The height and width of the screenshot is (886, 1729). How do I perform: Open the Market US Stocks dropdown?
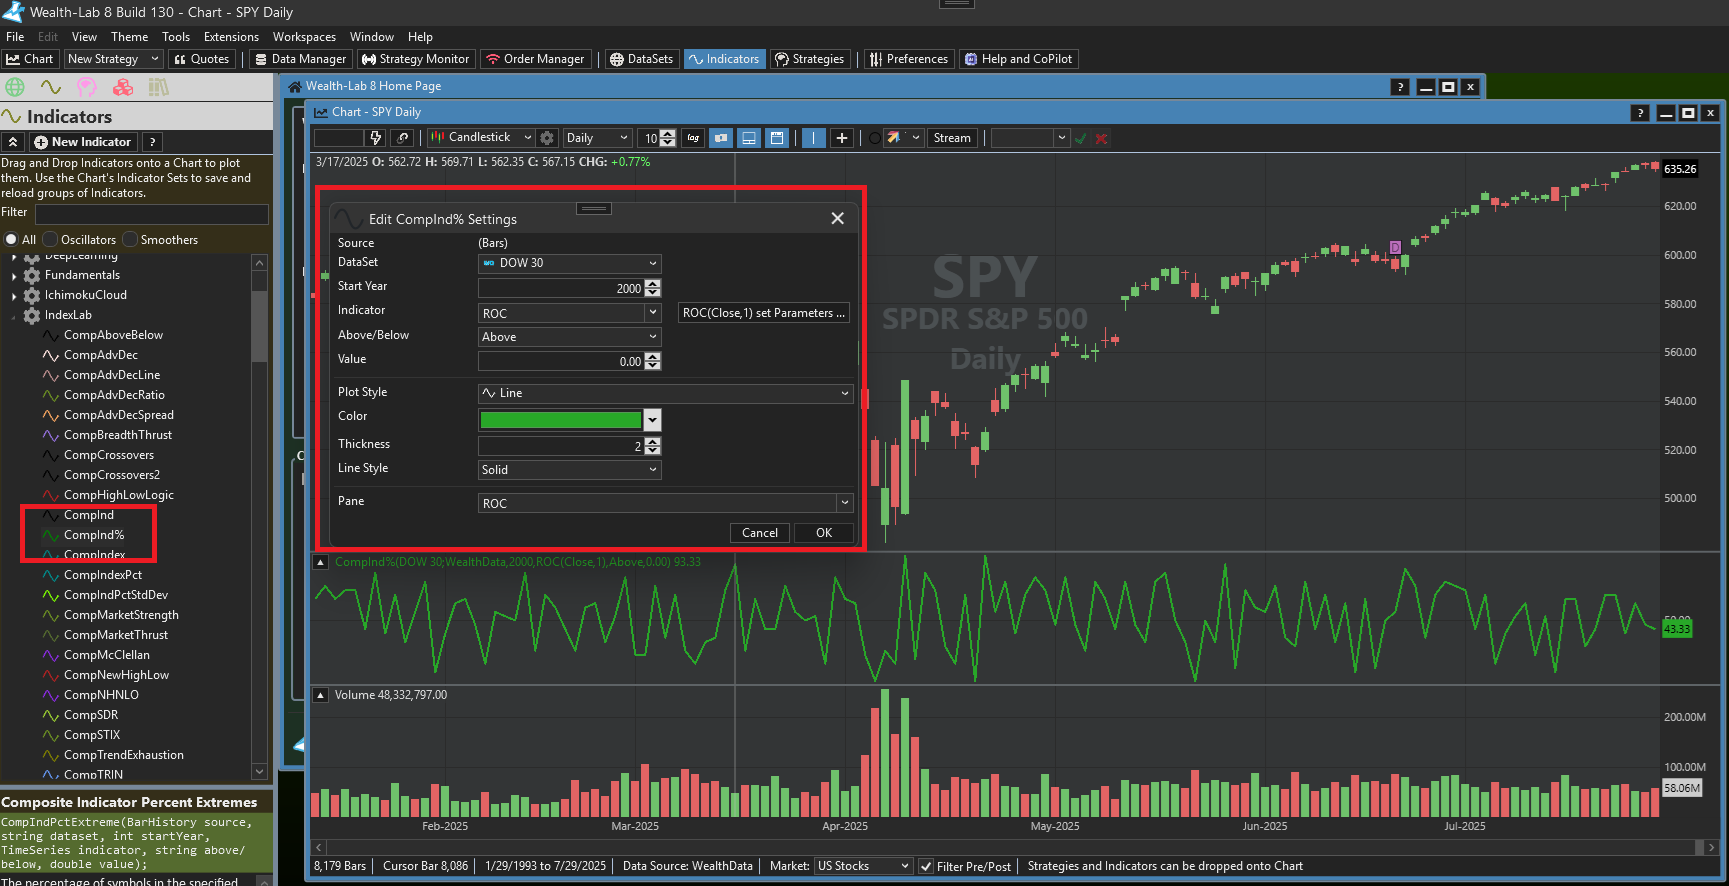tap(863, 866)
